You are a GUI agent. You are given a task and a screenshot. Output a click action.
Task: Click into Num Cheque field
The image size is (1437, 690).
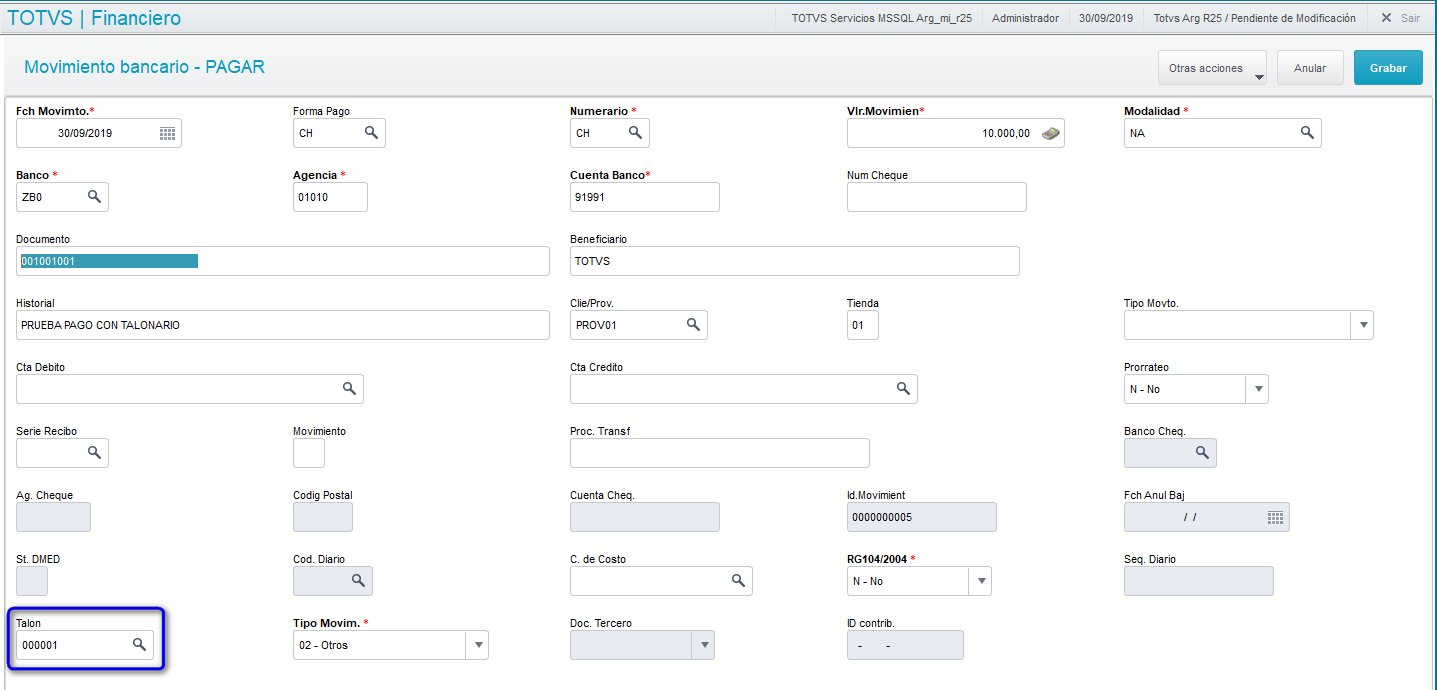pos(937,197)
